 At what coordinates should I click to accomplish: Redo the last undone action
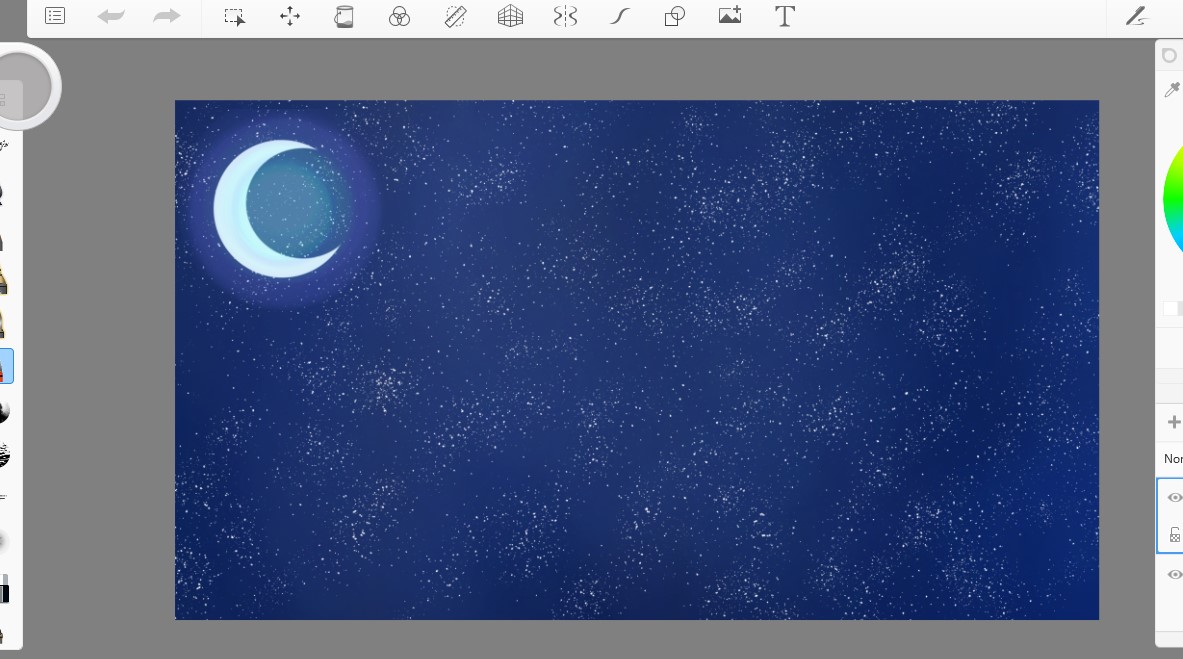pyautogui.click(x=167, y=16)
